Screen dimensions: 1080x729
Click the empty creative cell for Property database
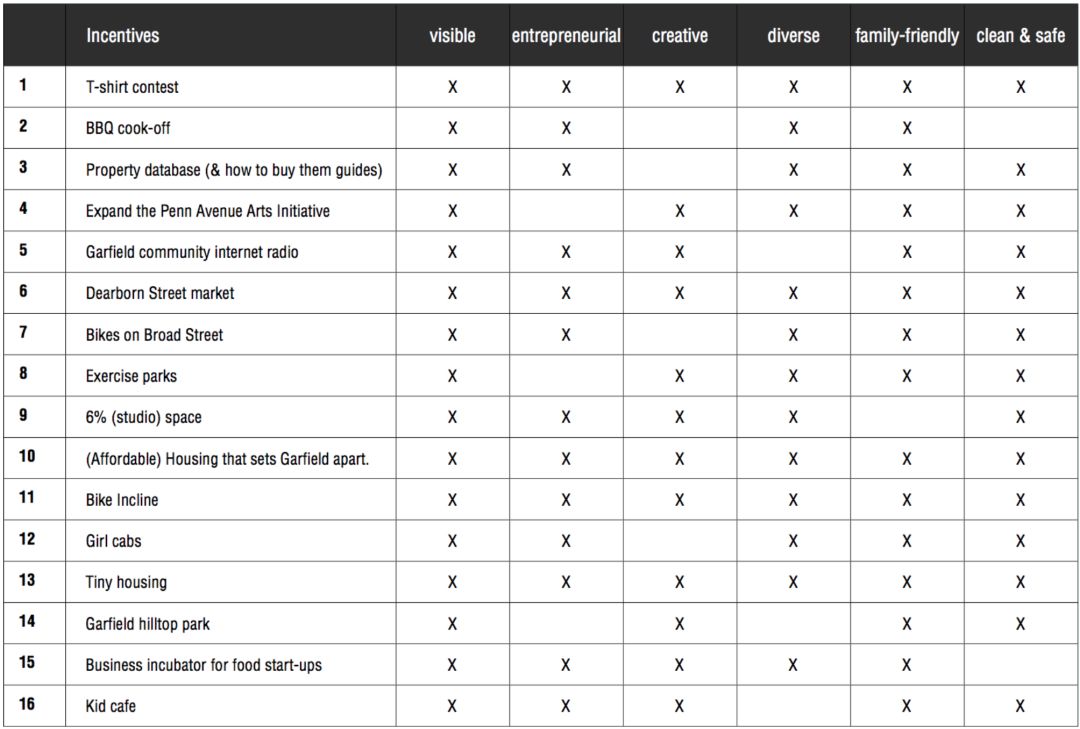[680, 170]
